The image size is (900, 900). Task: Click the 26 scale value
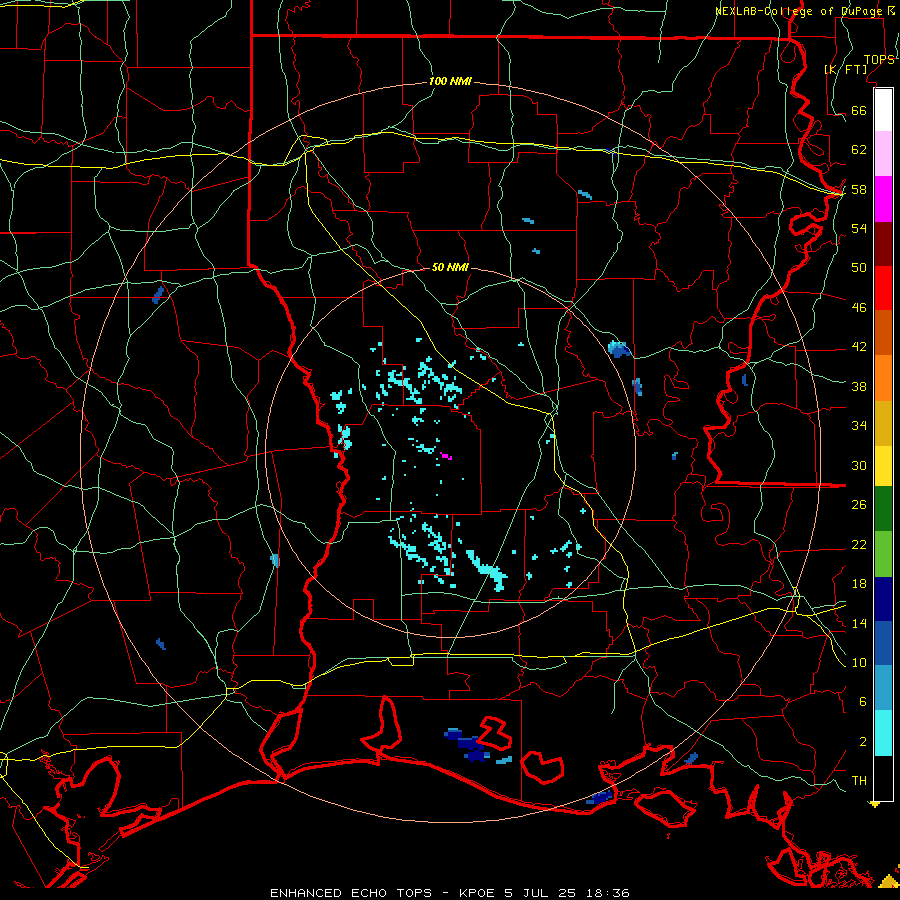click(859, 505)
